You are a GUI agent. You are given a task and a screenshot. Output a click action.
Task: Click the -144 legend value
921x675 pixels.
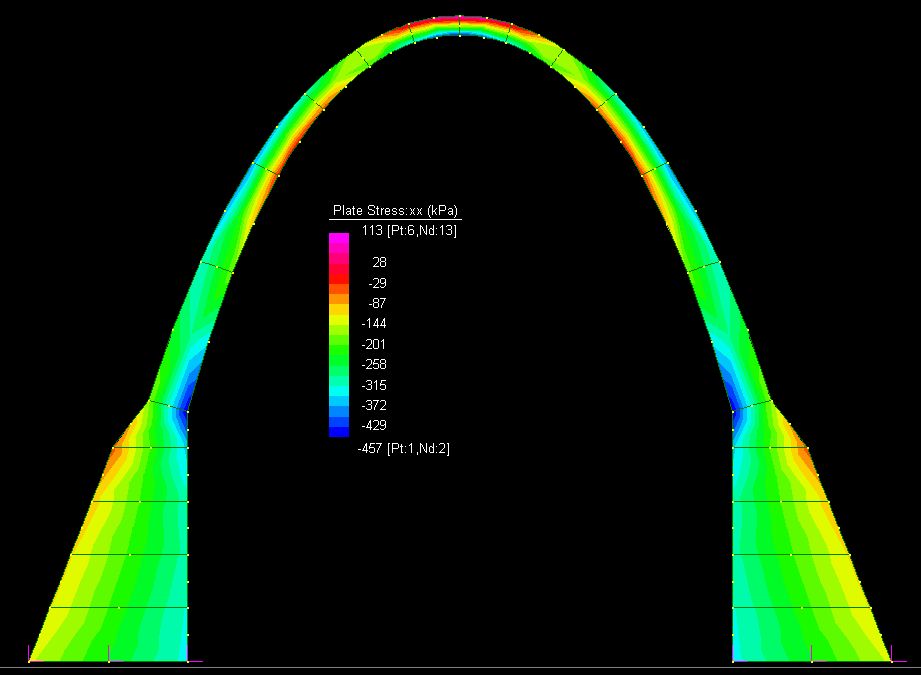click(x=374, y=324)
